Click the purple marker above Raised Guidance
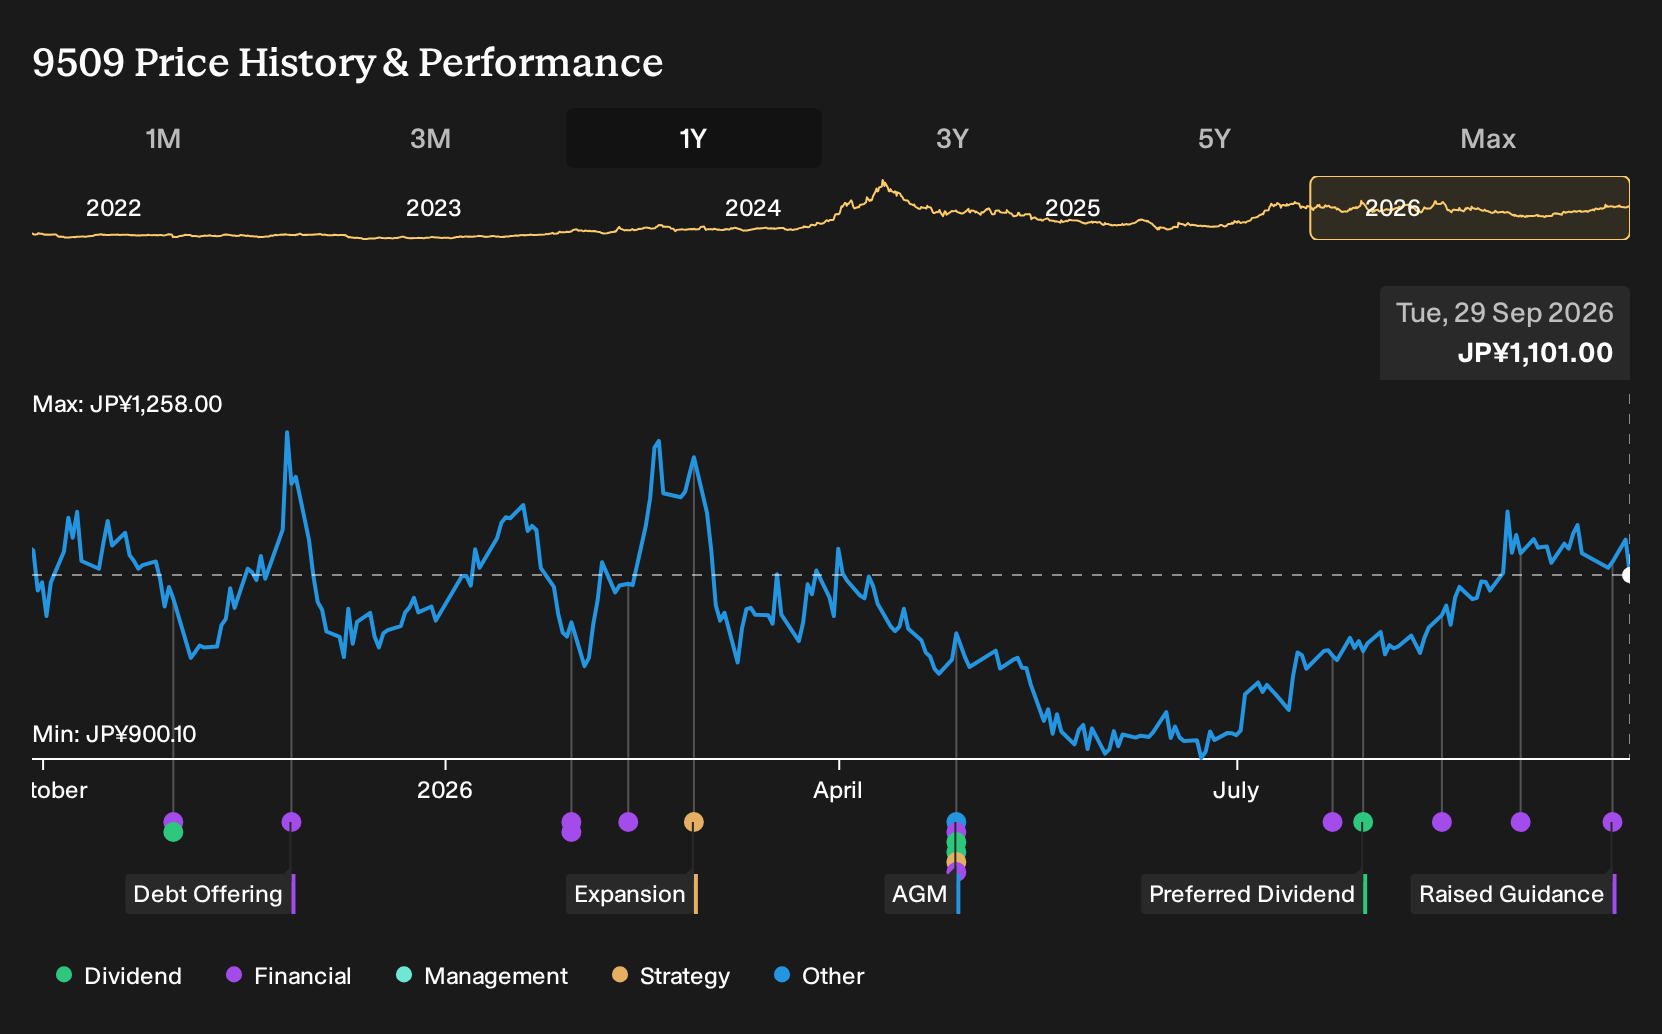Screen dimensions: 1662x1034 click(x=1612, y=822)
